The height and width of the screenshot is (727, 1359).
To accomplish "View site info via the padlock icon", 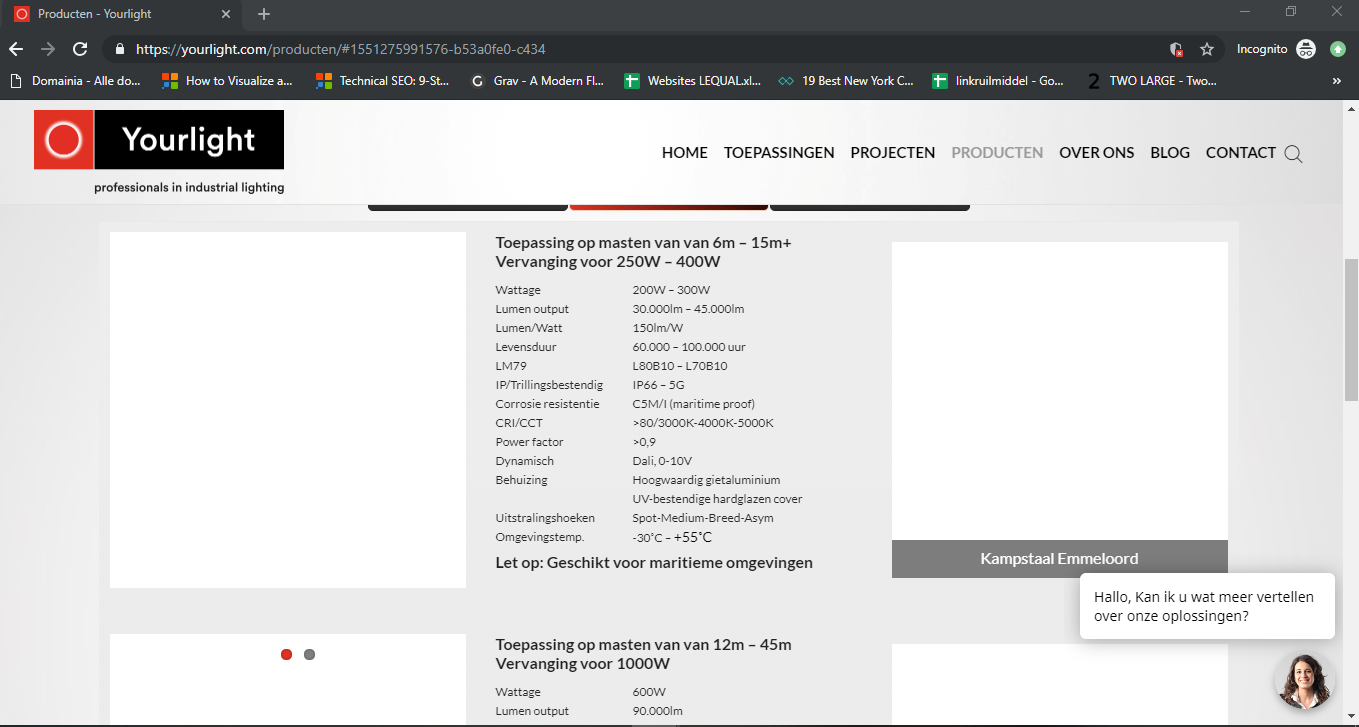I will pyautogui.click(x=120, y=49).
